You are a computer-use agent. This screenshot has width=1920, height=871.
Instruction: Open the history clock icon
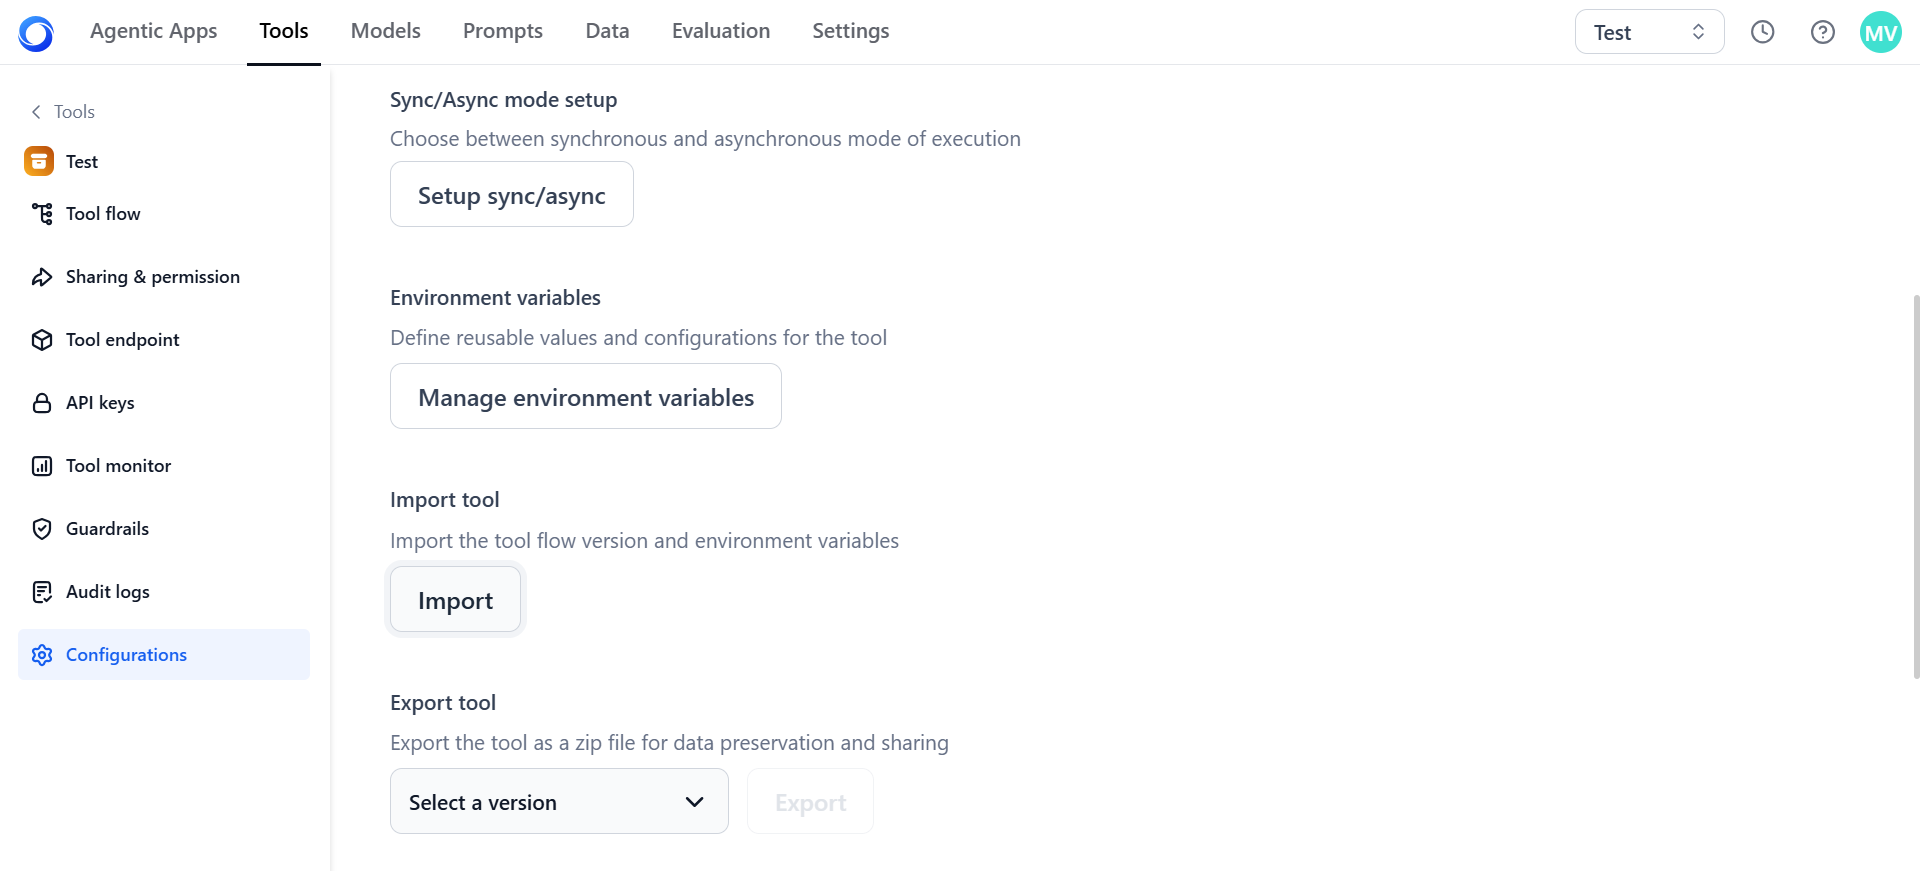click(x=1763, y=32)
